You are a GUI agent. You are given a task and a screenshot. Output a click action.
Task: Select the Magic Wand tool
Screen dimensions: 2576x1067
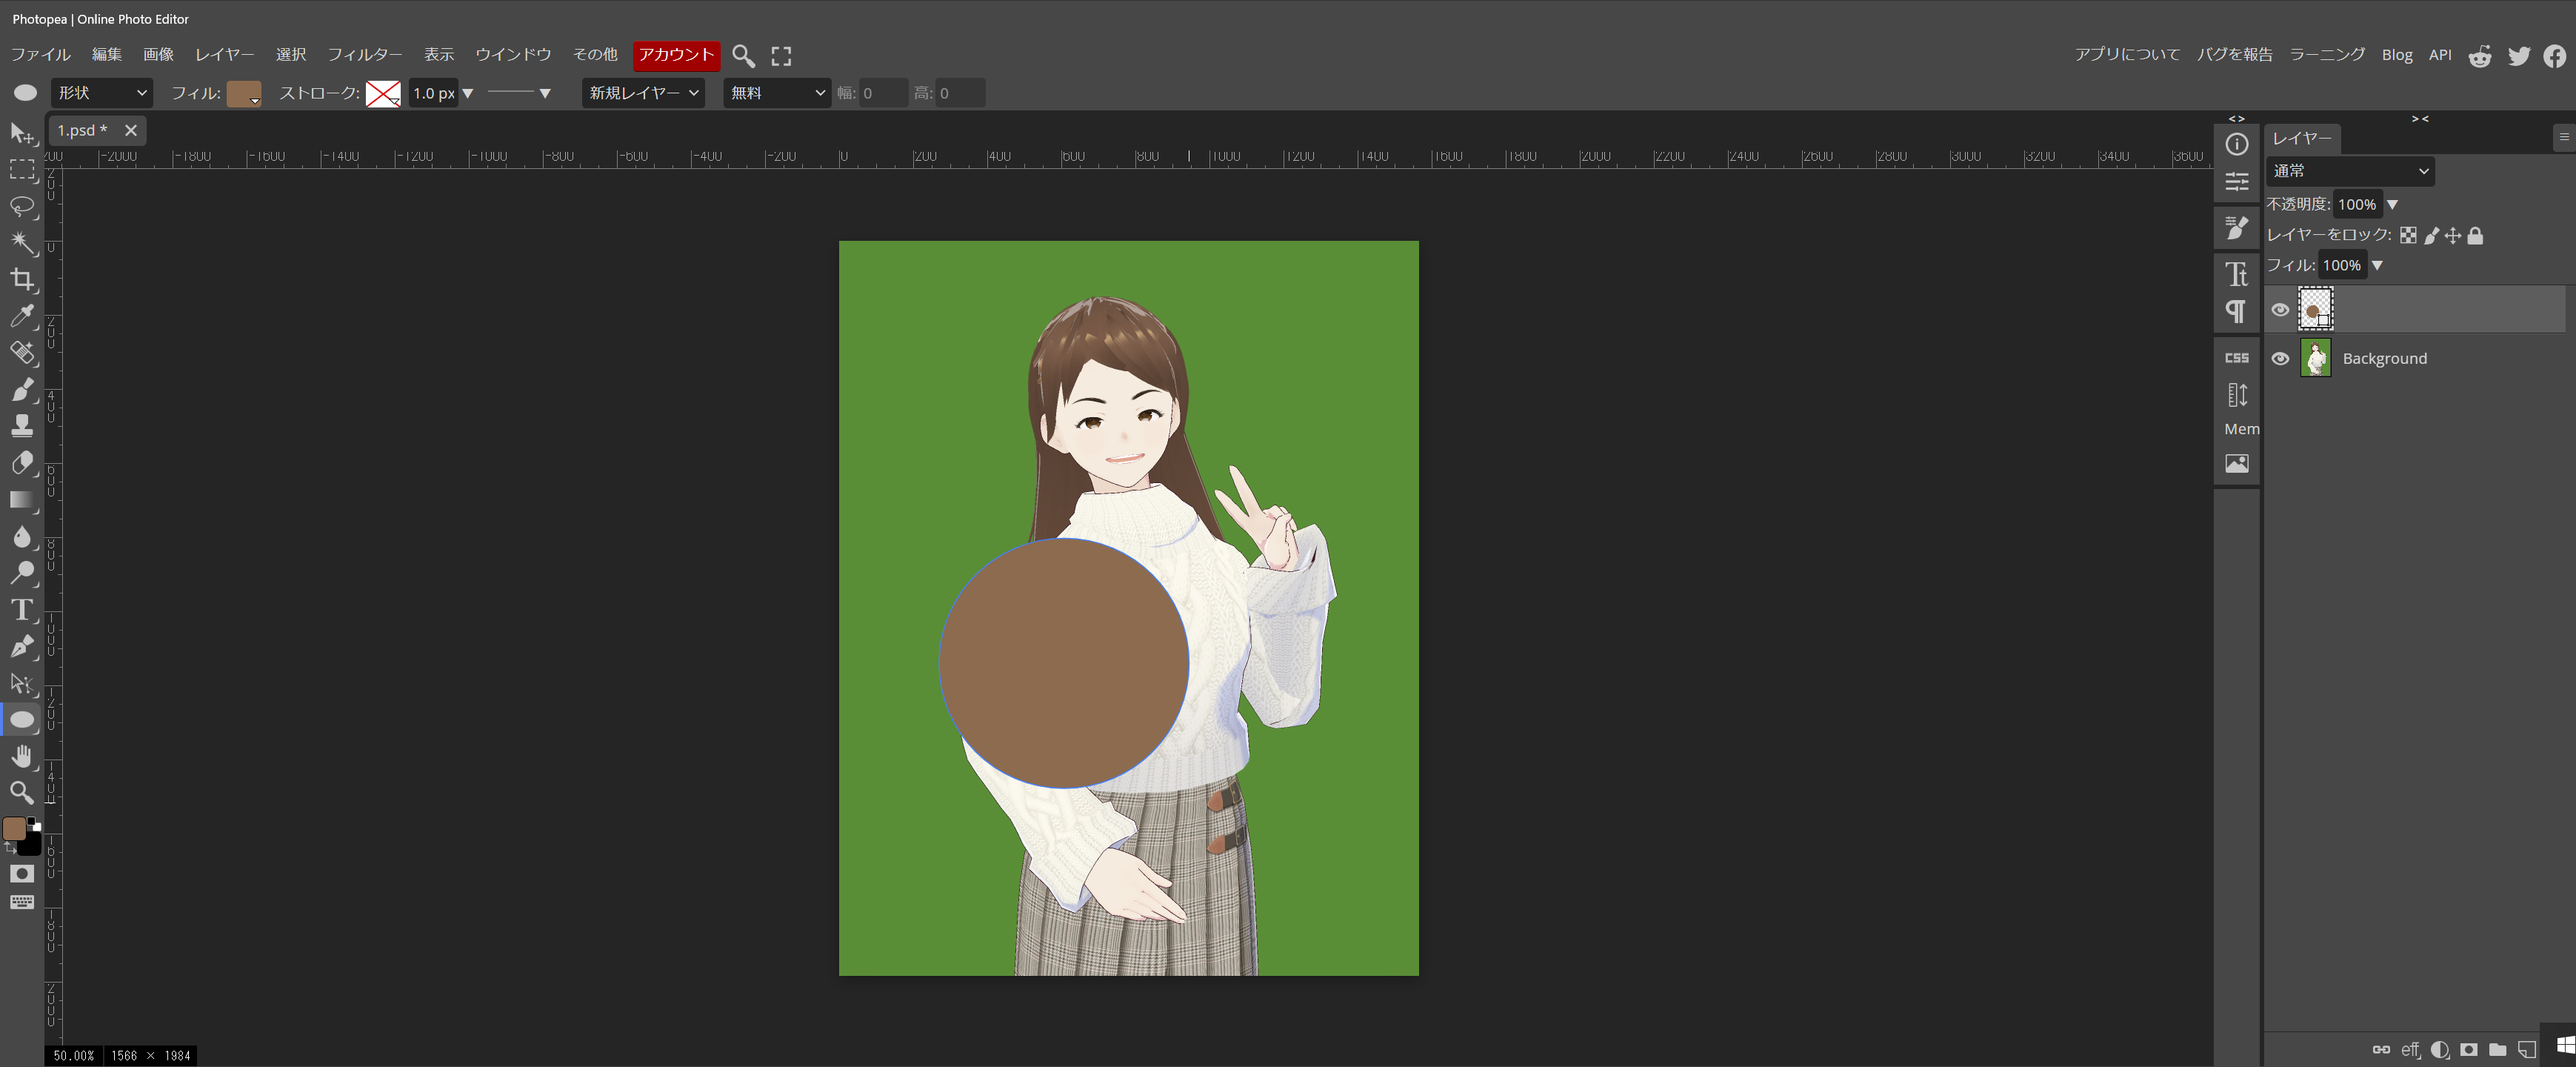(22, 243)
